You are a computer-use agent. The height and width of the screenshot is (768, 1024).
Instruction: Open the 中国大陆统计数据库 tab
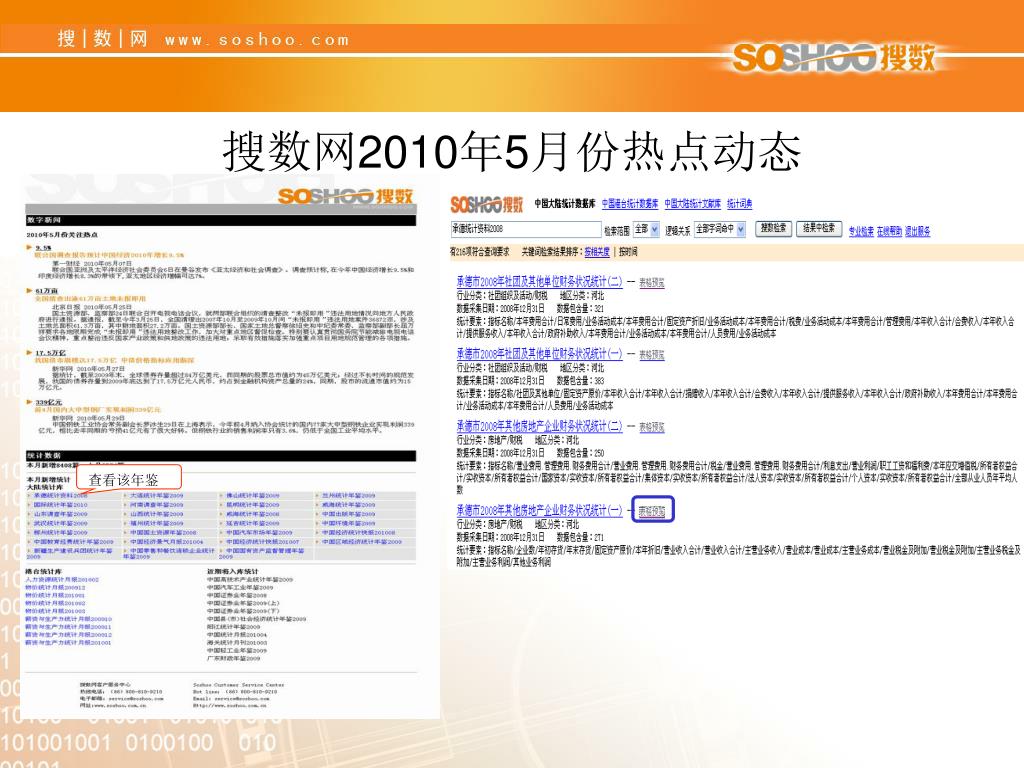(x=564, y=204)
